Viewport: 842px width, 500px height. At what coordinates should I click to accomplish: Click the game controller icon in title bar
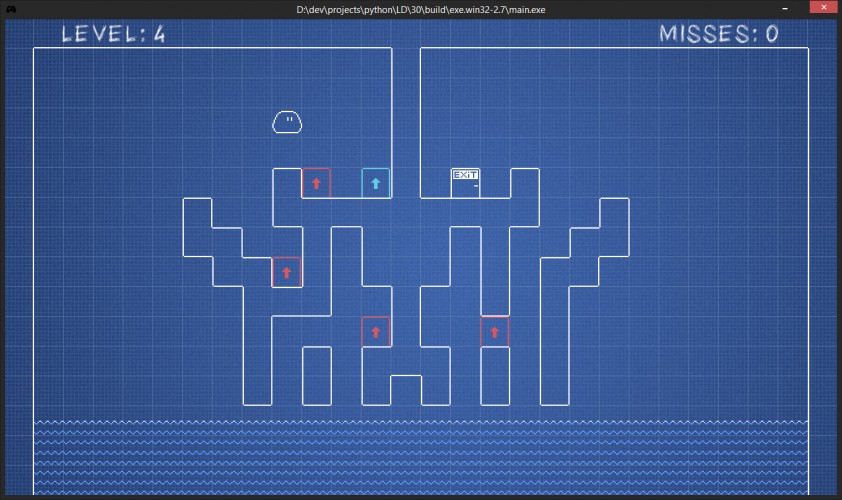point(11,10)
